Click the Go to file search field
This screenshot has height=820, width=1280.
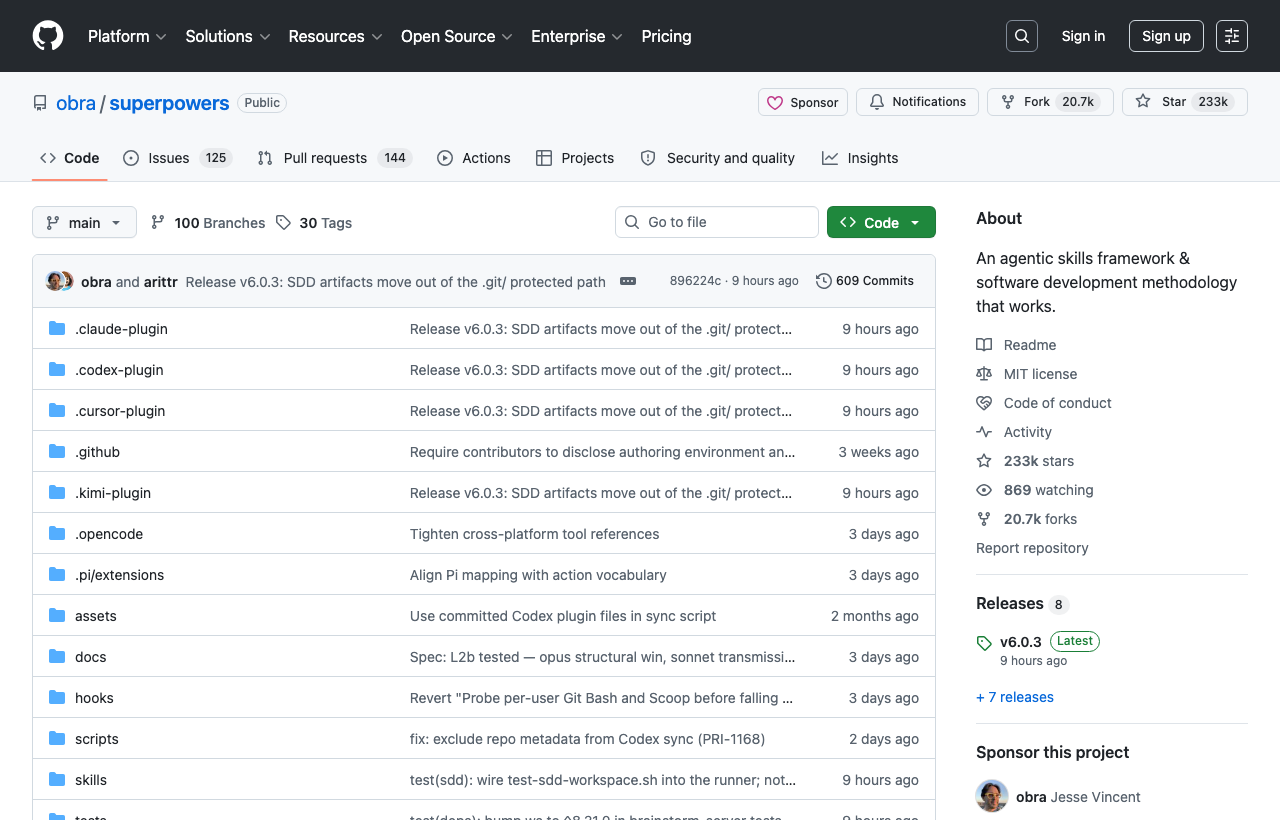(717, 222)
